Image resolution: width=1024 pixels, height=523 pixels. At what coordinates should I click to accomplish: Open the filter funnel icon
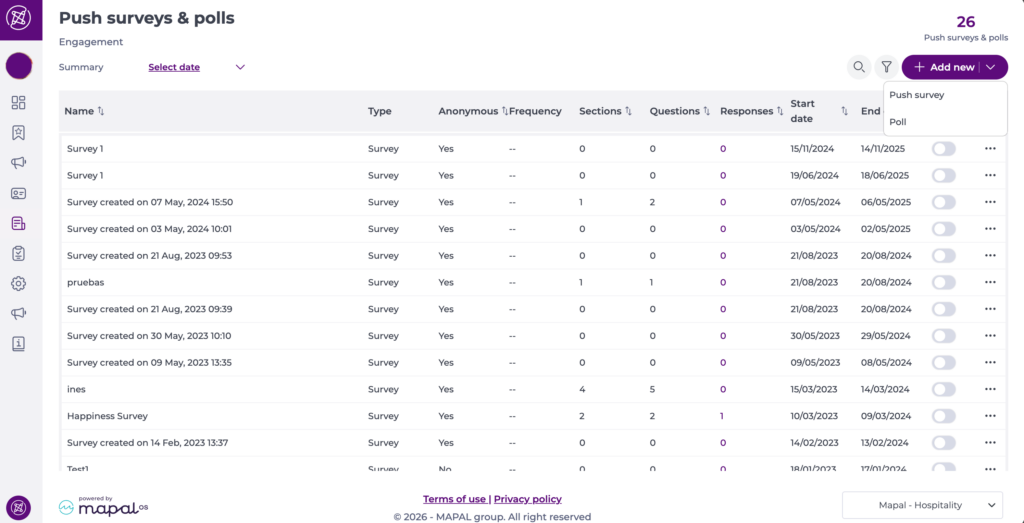(886, 67)
